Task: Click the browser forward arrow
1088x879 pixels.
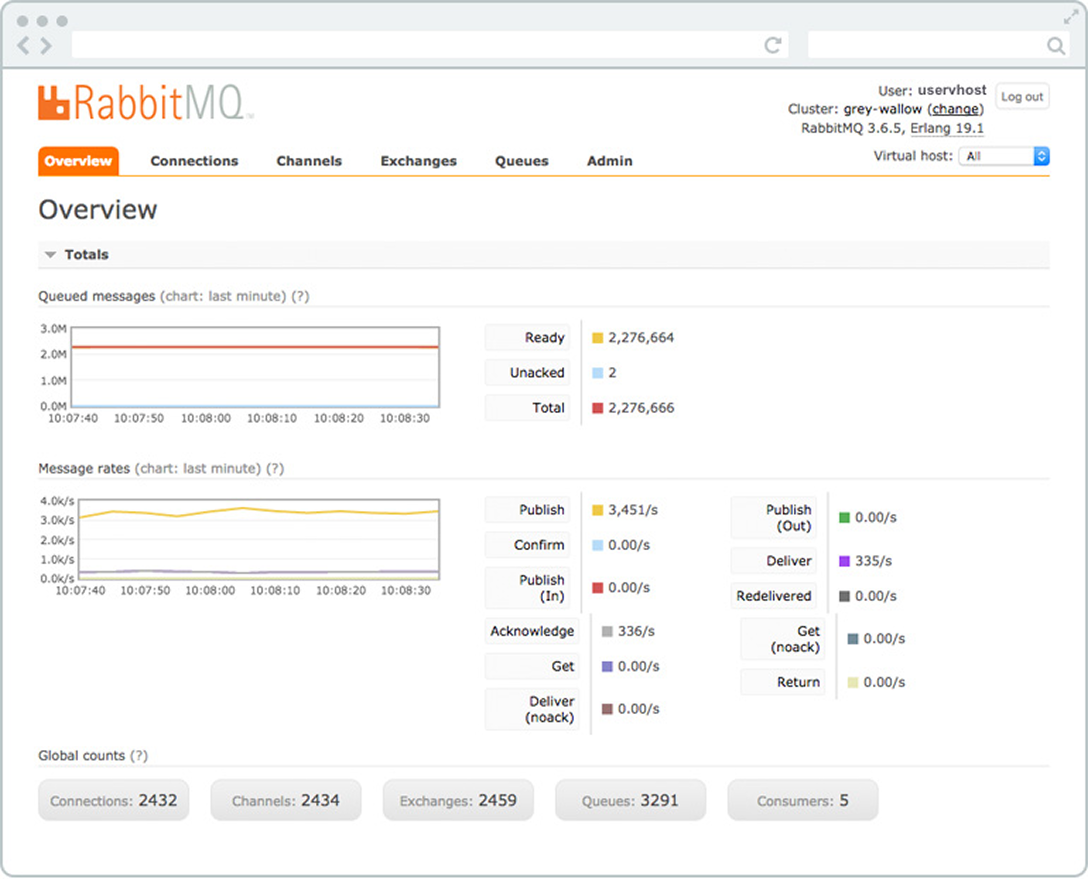Action: tap(45, 45)
